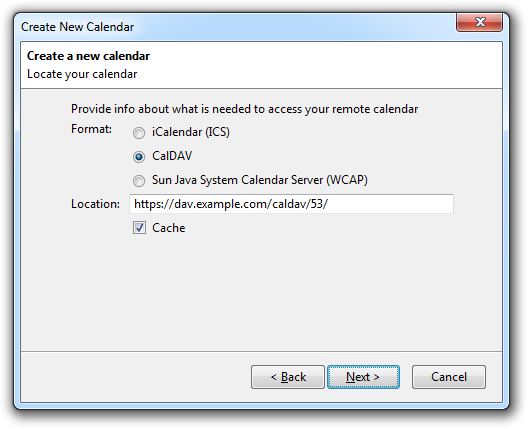Click the Cache label text

point(169,228)
